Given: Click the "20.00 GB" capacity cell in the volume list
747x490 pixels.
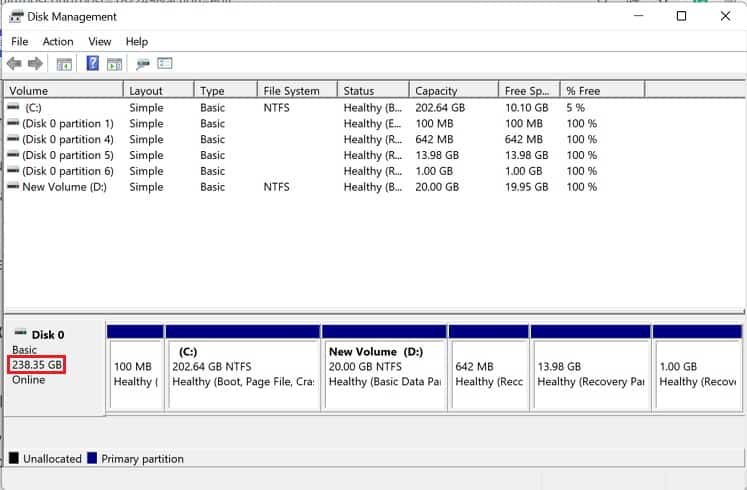Looking at the screenshot, I should click(x=437, y=187).
